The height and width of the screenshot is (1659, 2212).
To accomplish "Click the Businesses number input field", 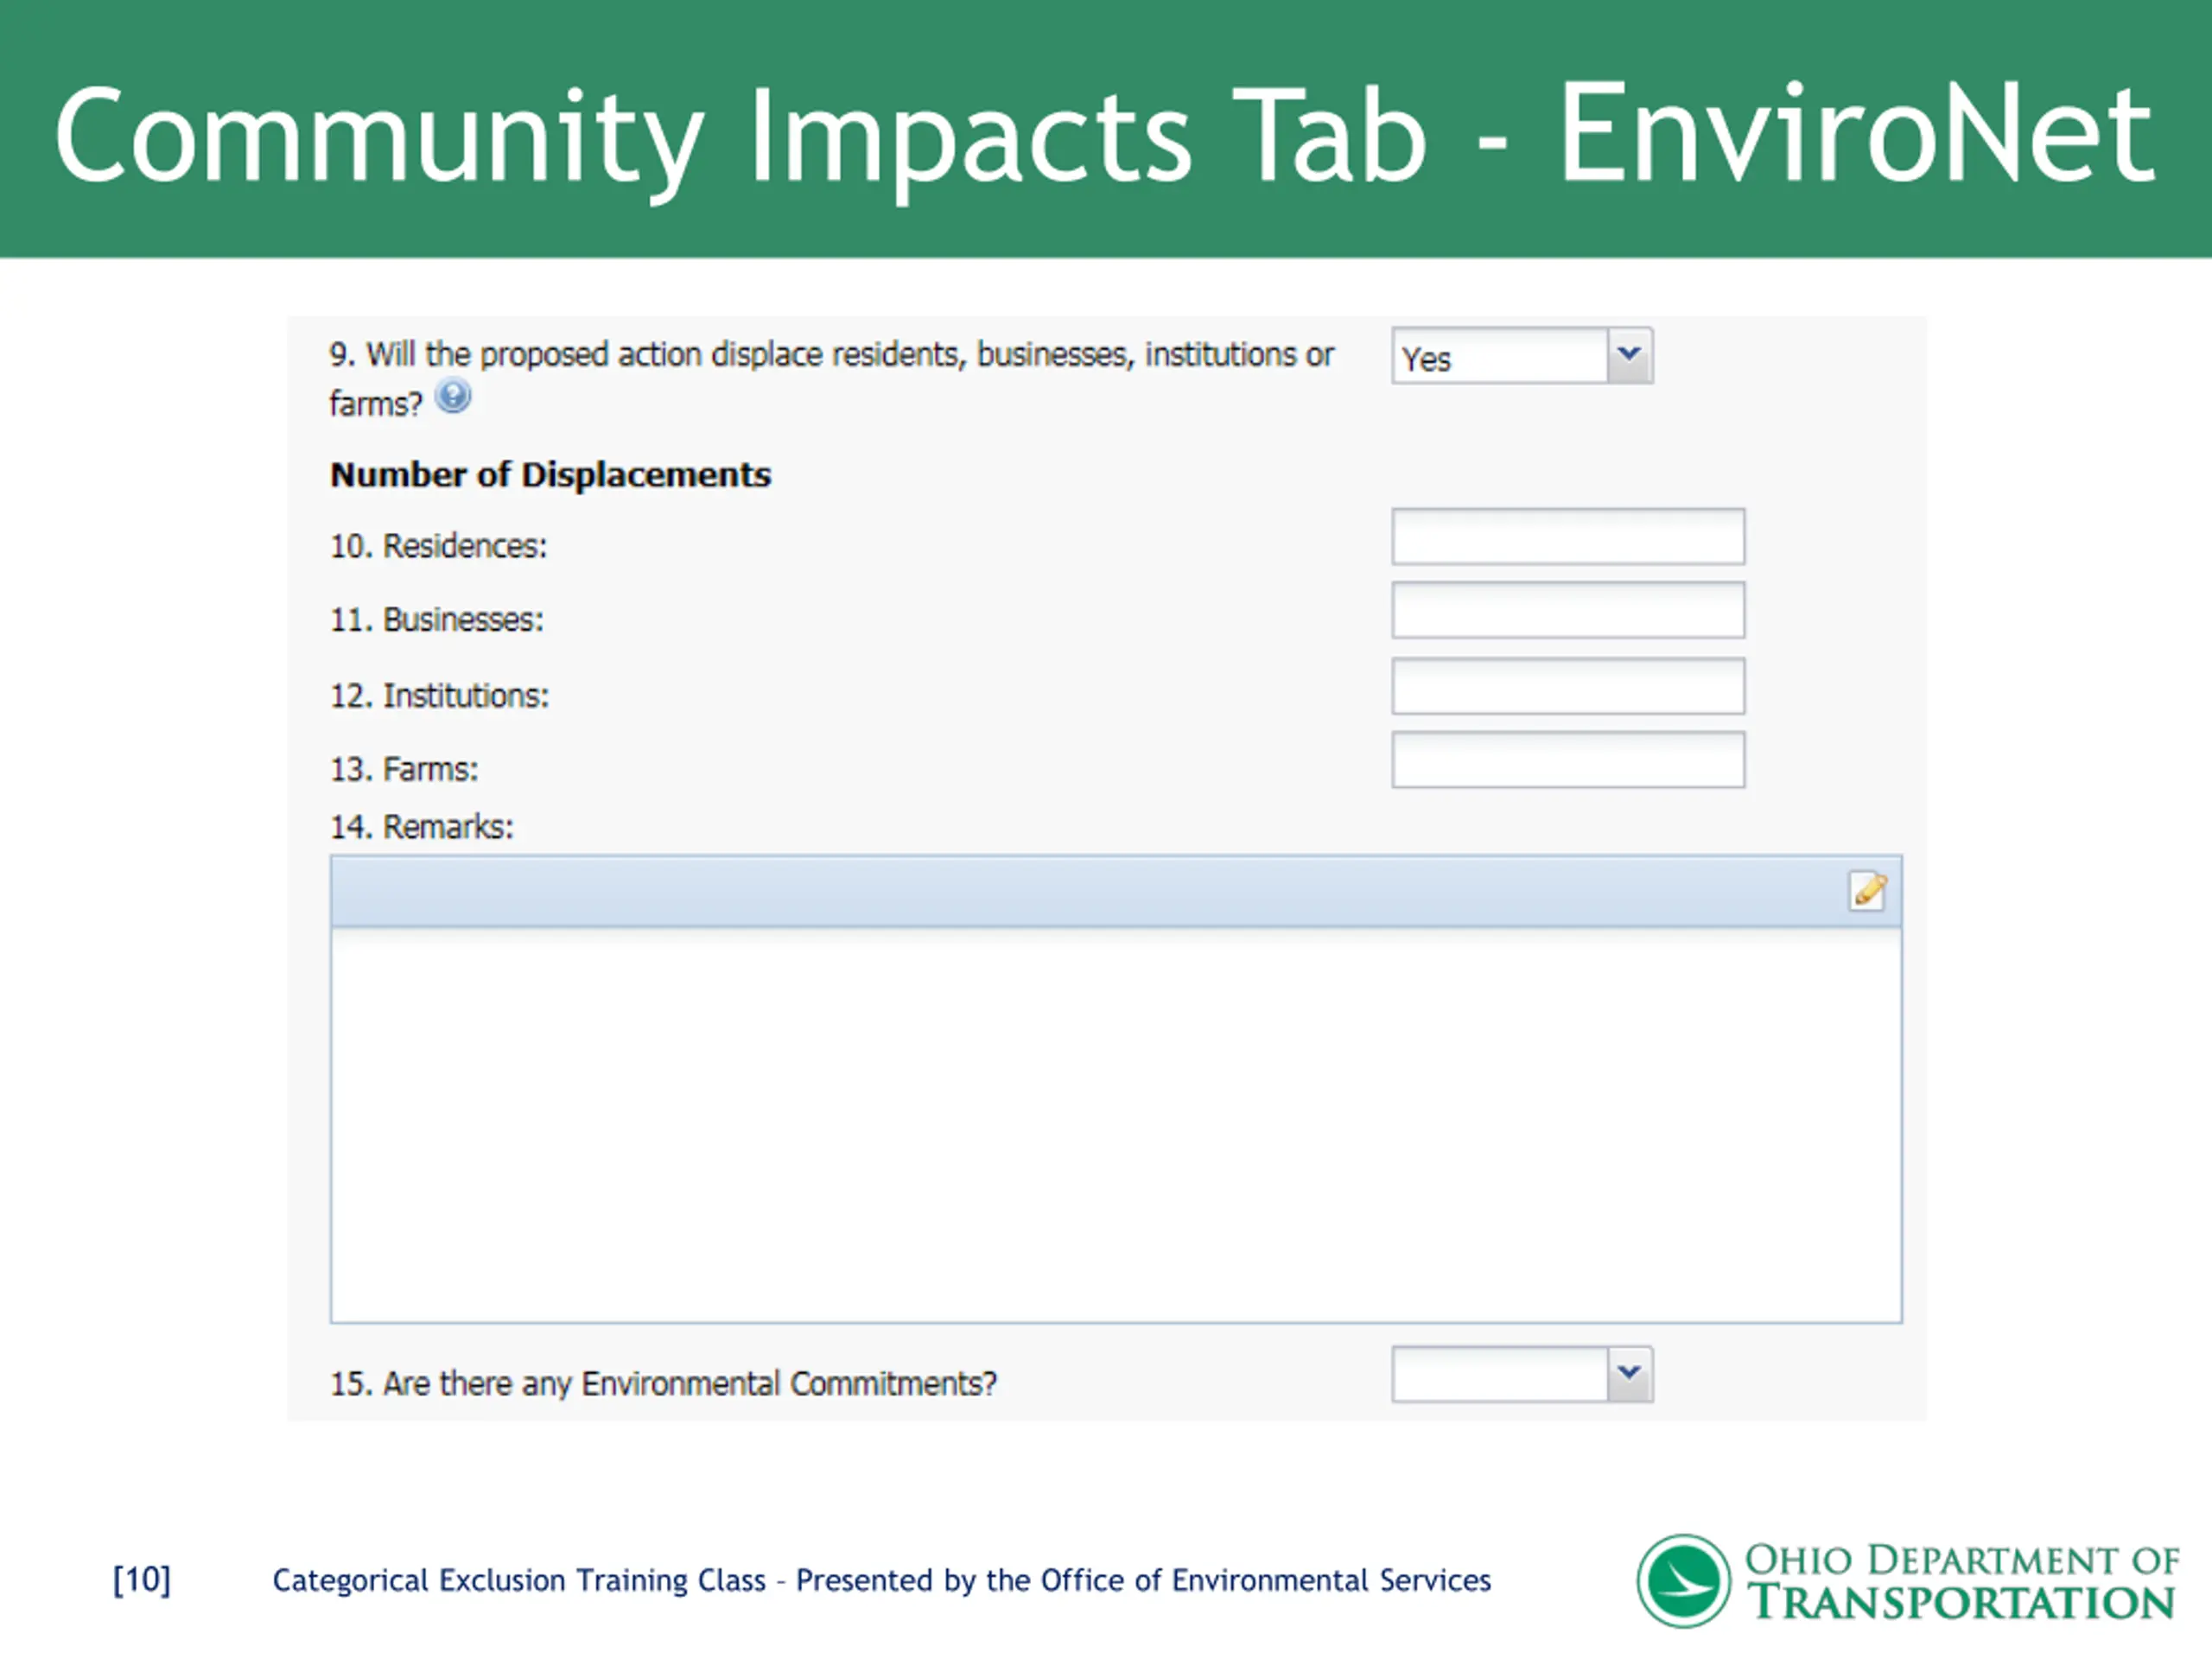I will (x=1567, y=610).
